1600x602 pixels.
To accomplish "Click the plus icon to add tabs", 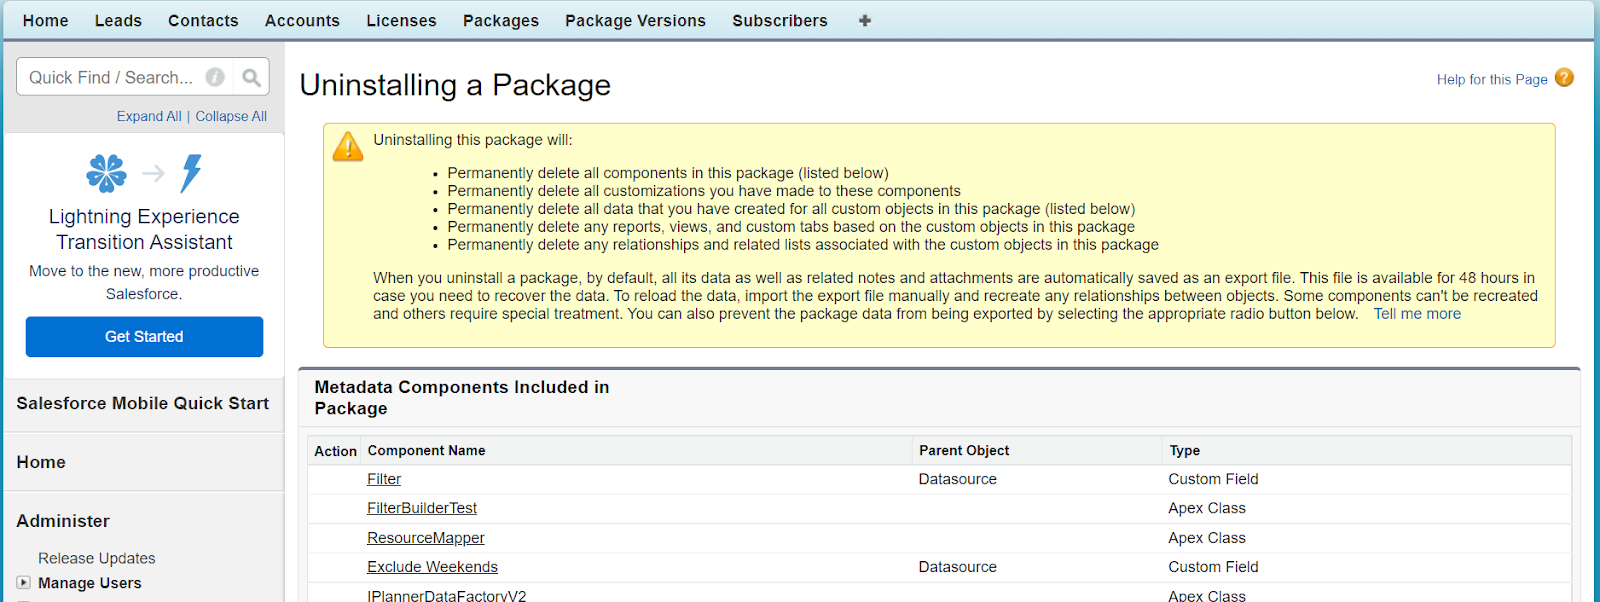I will pyautogui.click(x=865, y=20).
